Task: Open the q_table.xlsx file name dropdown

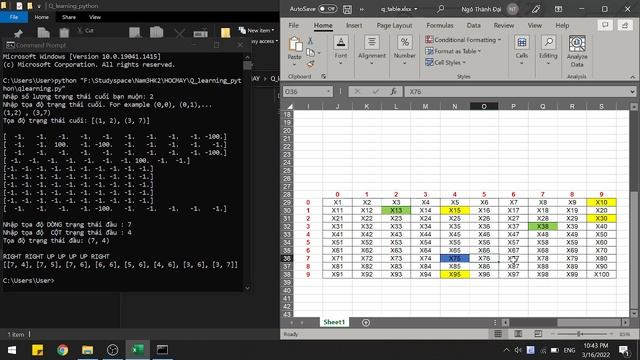Action: 399,9
